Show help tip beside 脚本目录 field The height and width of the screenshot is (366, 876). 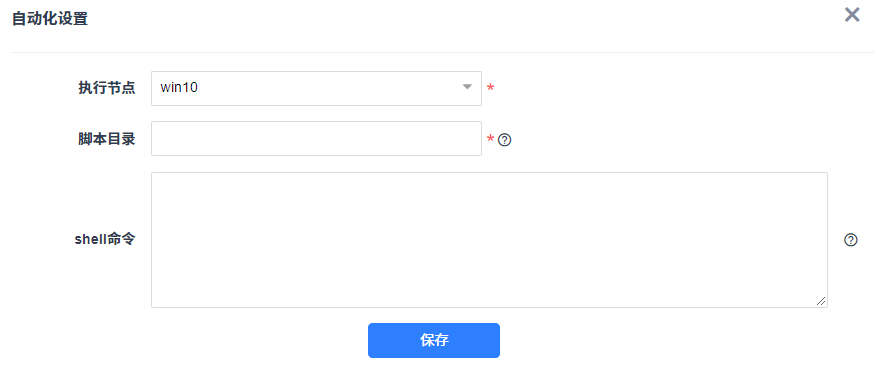[504, 139]
